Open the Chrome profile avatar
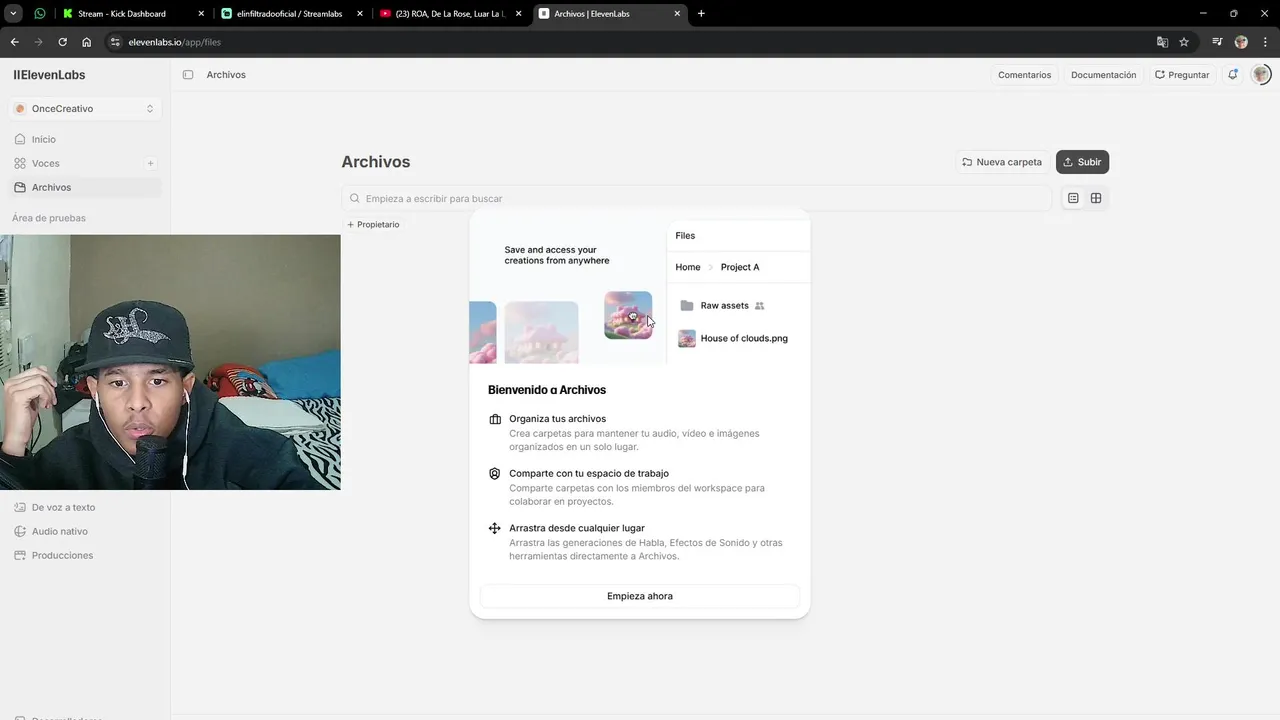Image resolution: width=1280 pixels, height=720 pixels. (1241, 42)
